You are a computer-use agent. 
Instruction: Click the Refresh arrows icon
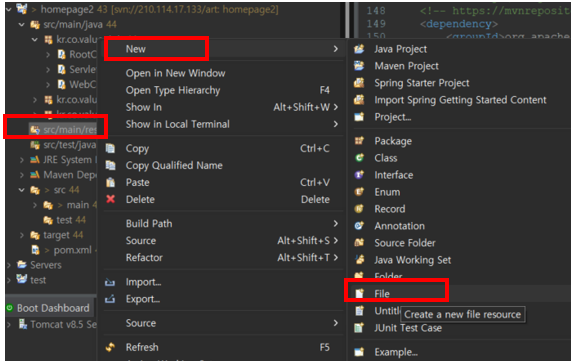(110, 347)
